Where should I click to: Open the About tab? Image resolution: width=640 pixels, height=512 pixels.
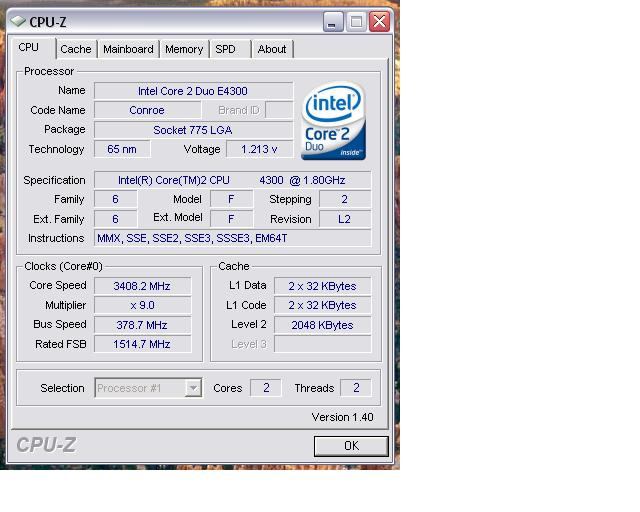click(x=272, y=49)
